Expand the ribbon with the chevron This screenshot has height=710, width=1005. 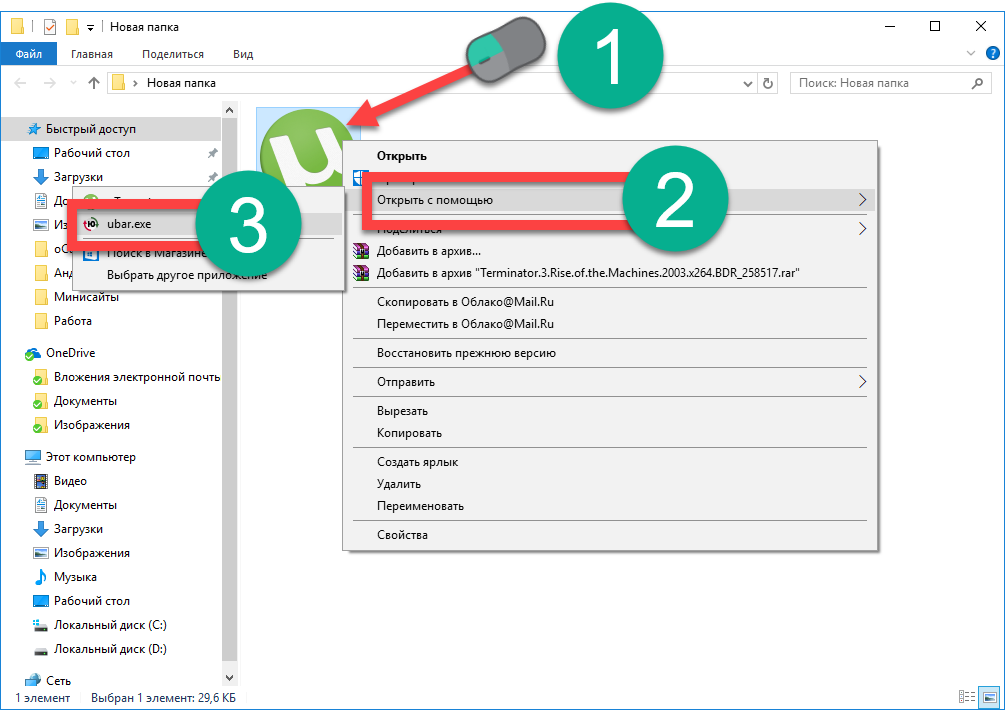pyautogui.click(x=970, y=53)
